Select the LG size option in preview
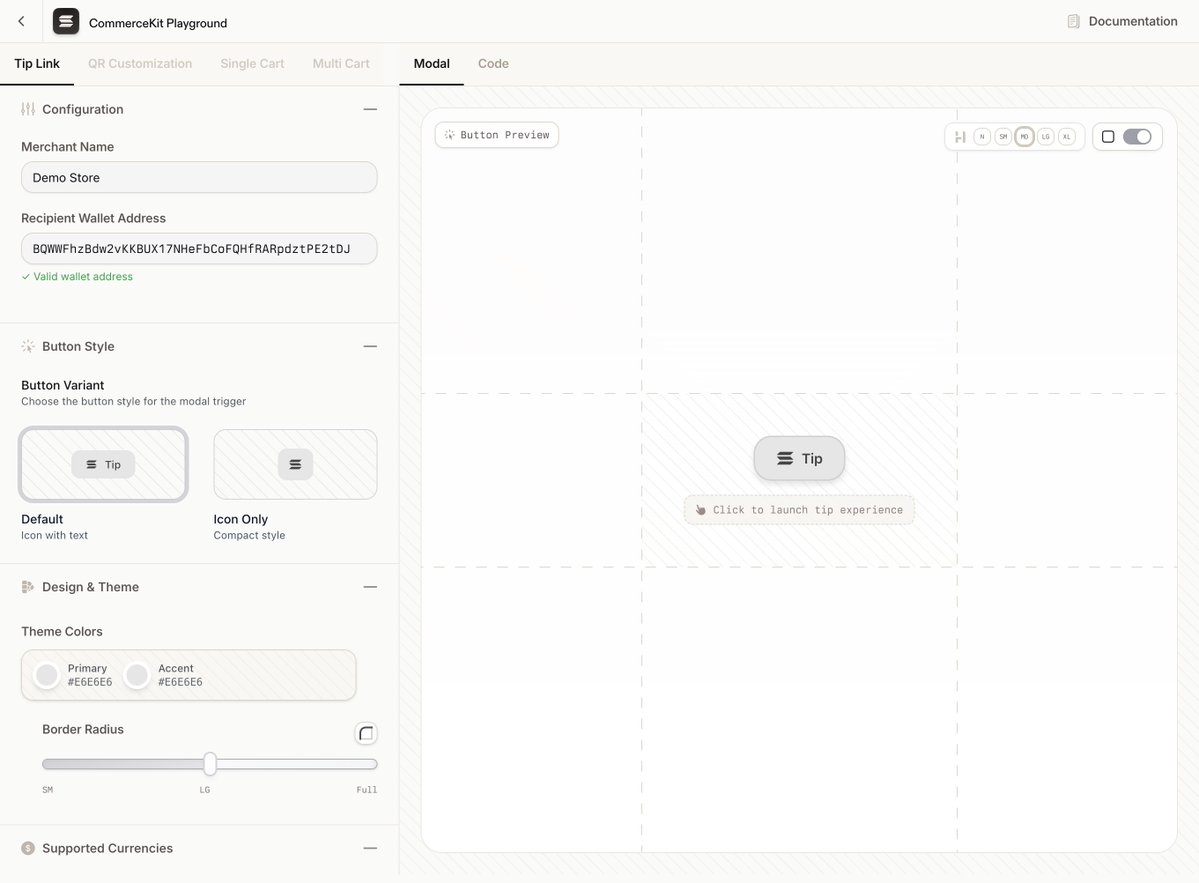The height and width of the screenshot is (883, 1199). pyautogui.click(x=1046, y=136)
